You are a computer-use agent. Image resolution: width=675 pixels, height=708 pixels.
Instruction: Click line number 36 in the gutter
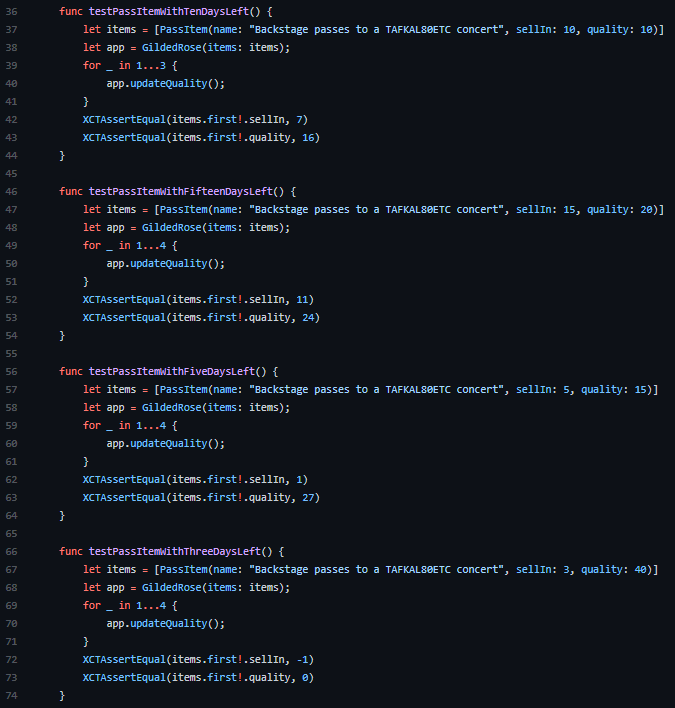click(10, 11)
